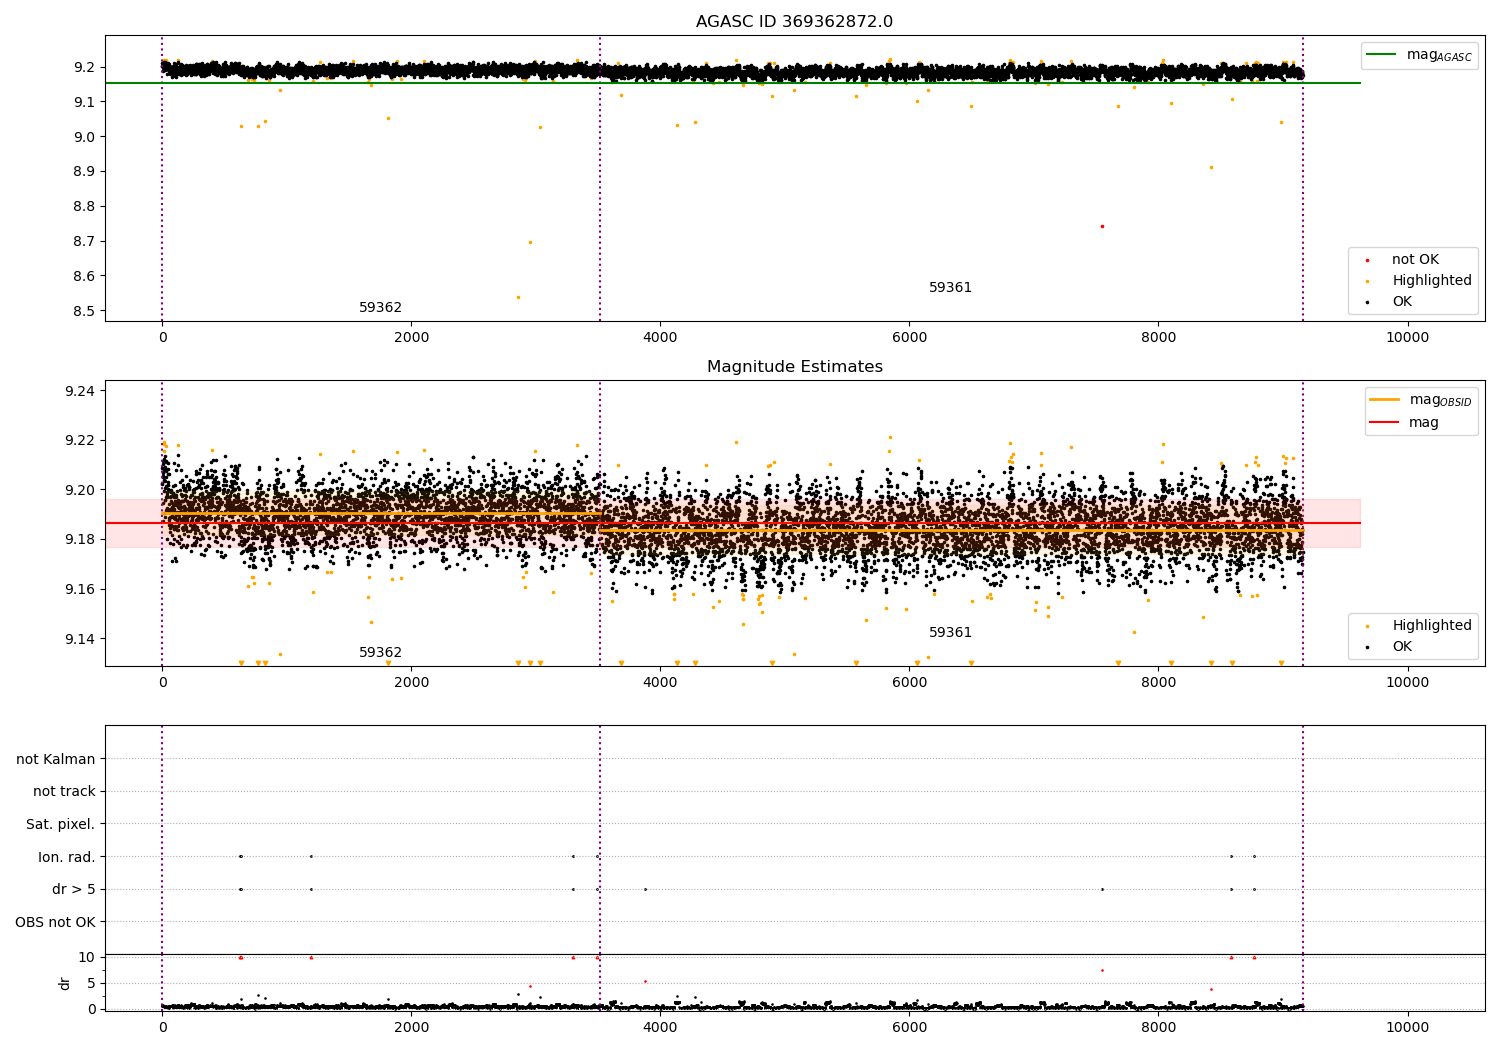Click the 'not track' row label
This screenshot has width=1500, height=1050.
(x=64, y=792)
